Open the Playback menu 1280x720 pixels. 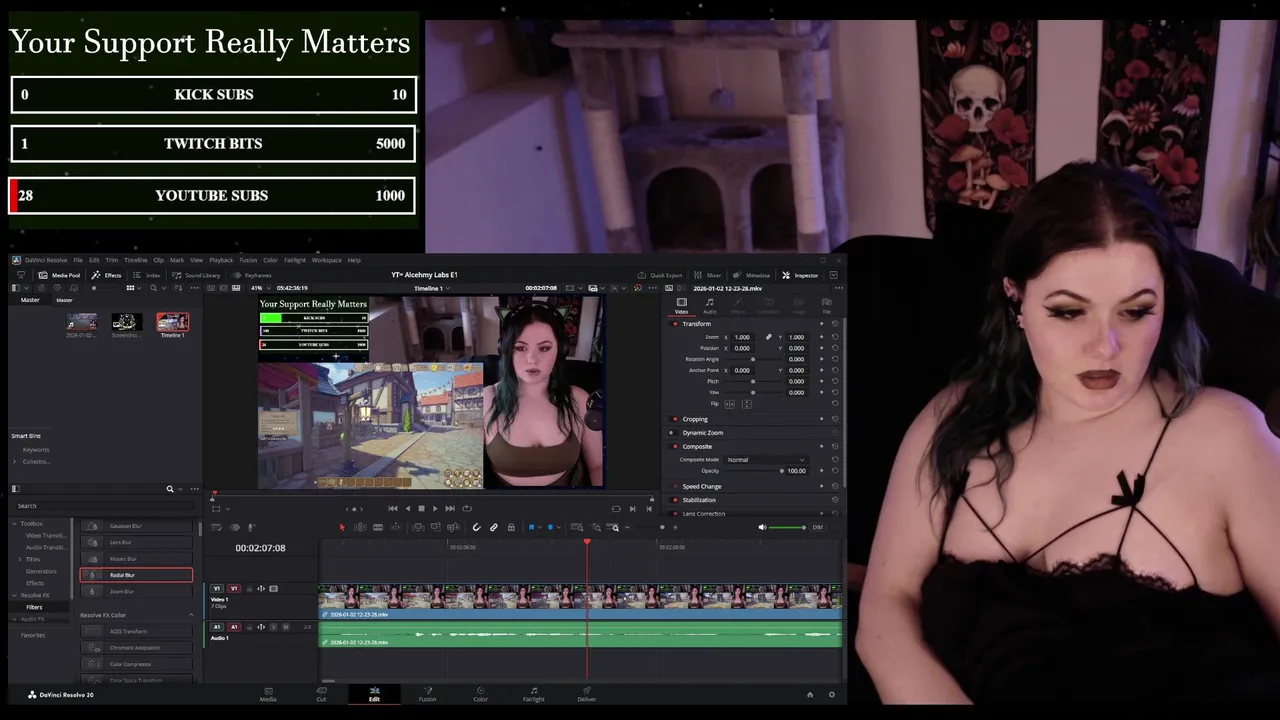[221, 260]
